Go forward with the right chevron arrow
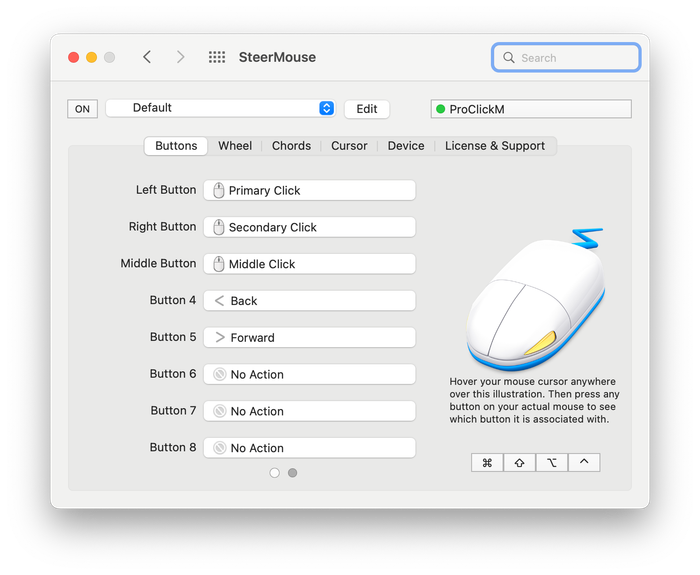This screenshot has width=700, height=575. (180, 57)
